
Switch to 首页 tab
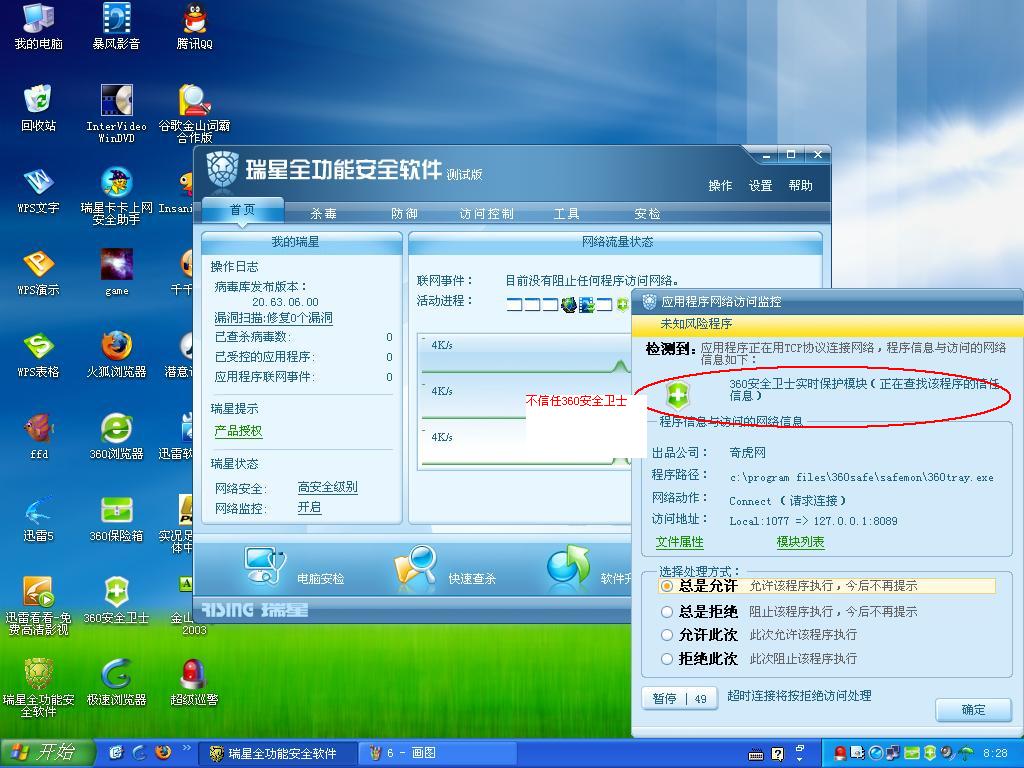[243, 210]
